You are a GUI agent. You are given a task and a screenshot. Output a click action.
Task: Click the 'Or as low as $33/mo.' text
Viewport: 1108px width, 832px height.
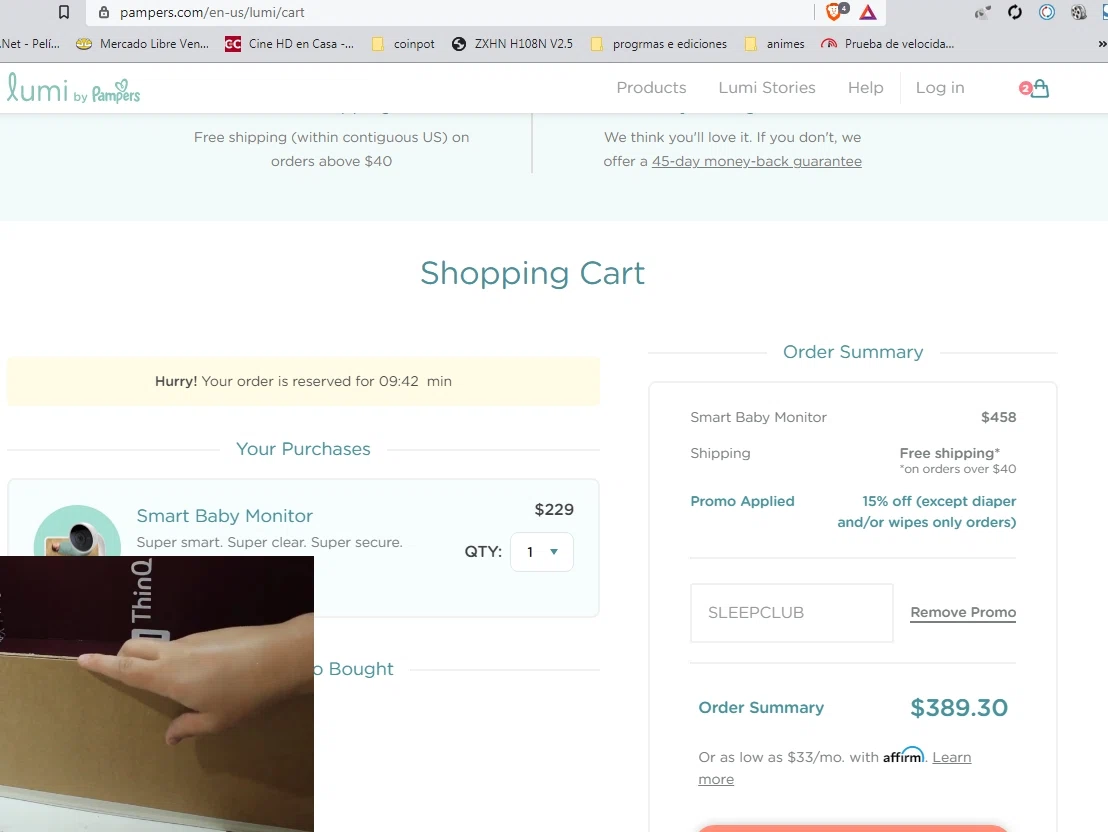click(x=771, y=757)
